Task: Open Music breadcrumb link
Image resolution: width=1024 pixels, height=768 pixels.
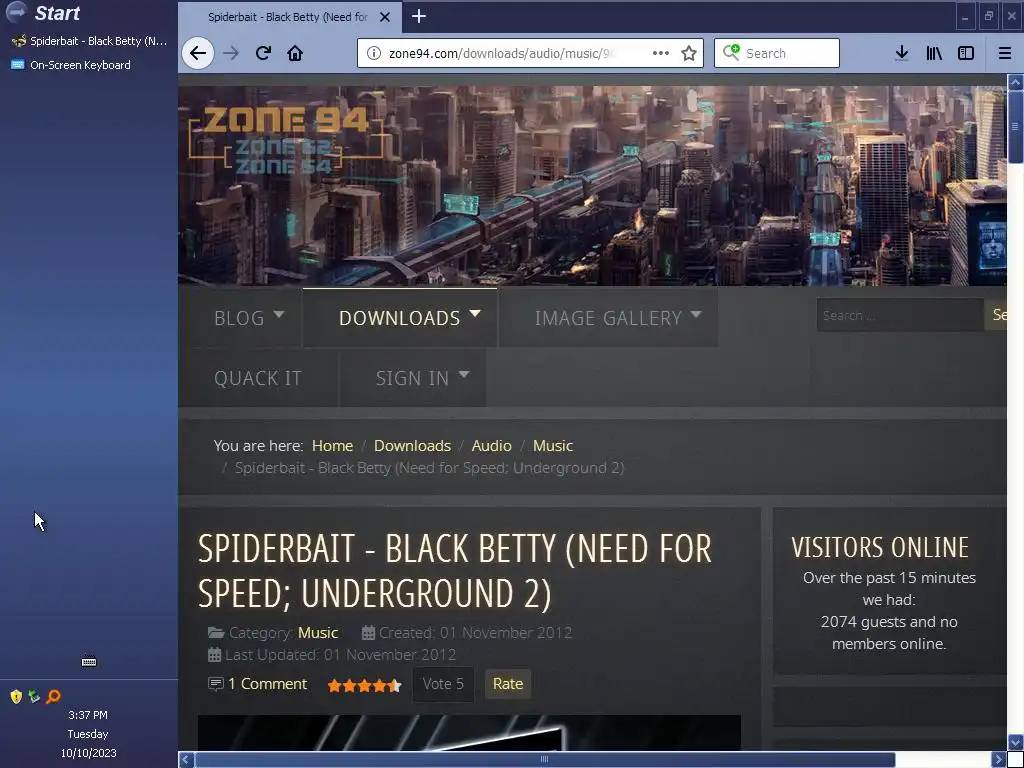Action: point(552,445)
